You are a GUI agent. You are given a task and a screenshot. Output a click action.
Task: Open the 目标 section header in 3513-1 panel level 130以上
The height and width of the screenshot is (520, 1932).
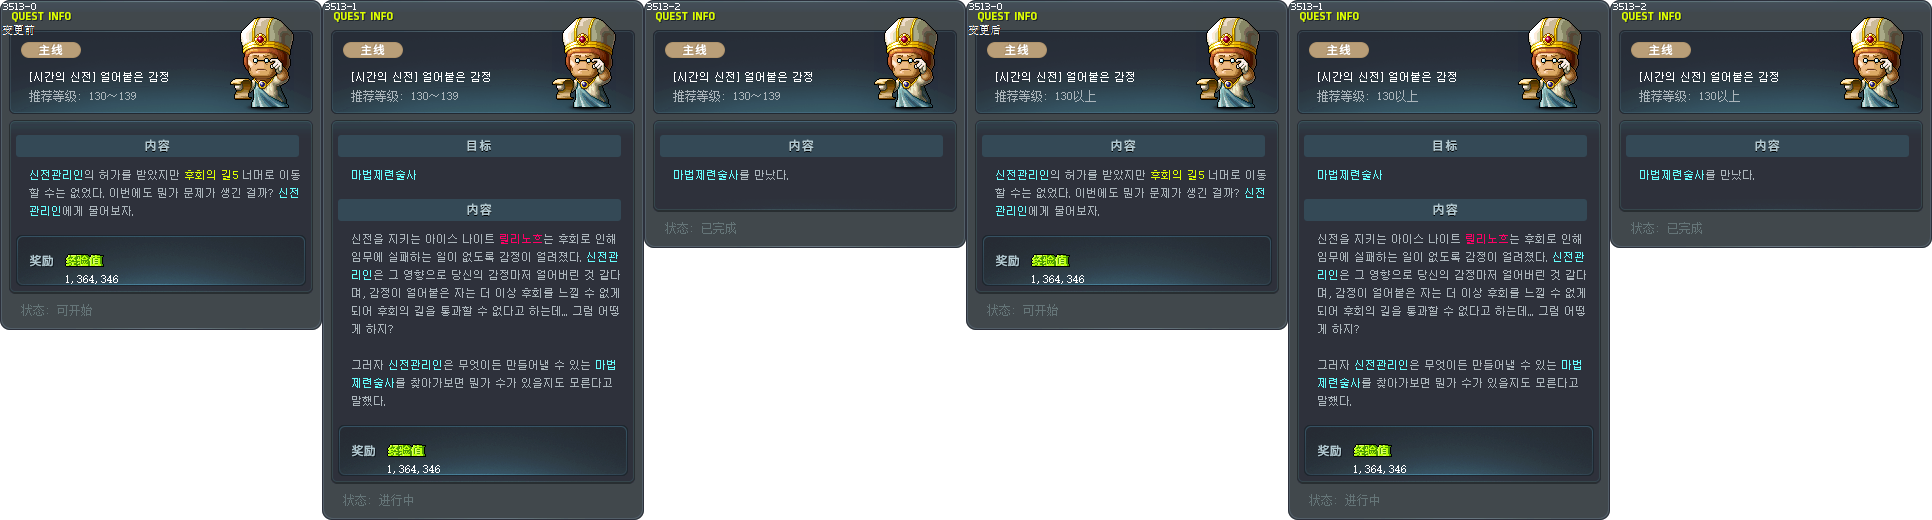(1445, 145)
